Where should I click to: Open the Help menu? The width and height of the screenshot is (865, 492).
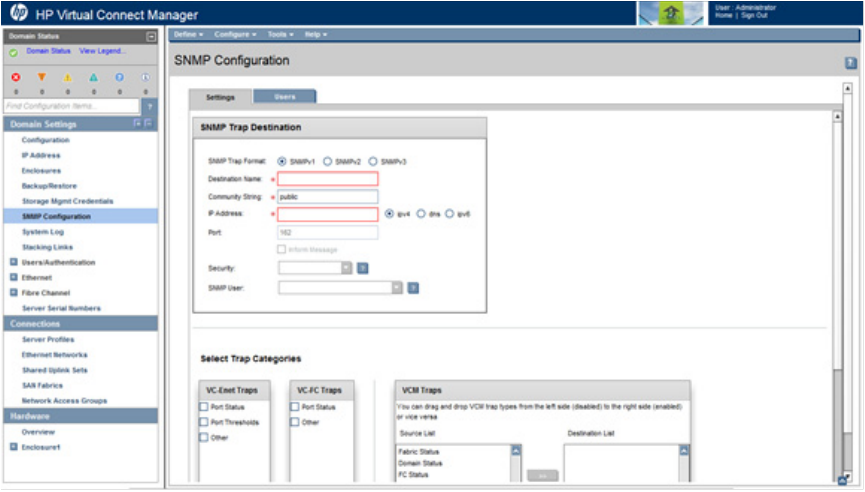pos(316,34)
